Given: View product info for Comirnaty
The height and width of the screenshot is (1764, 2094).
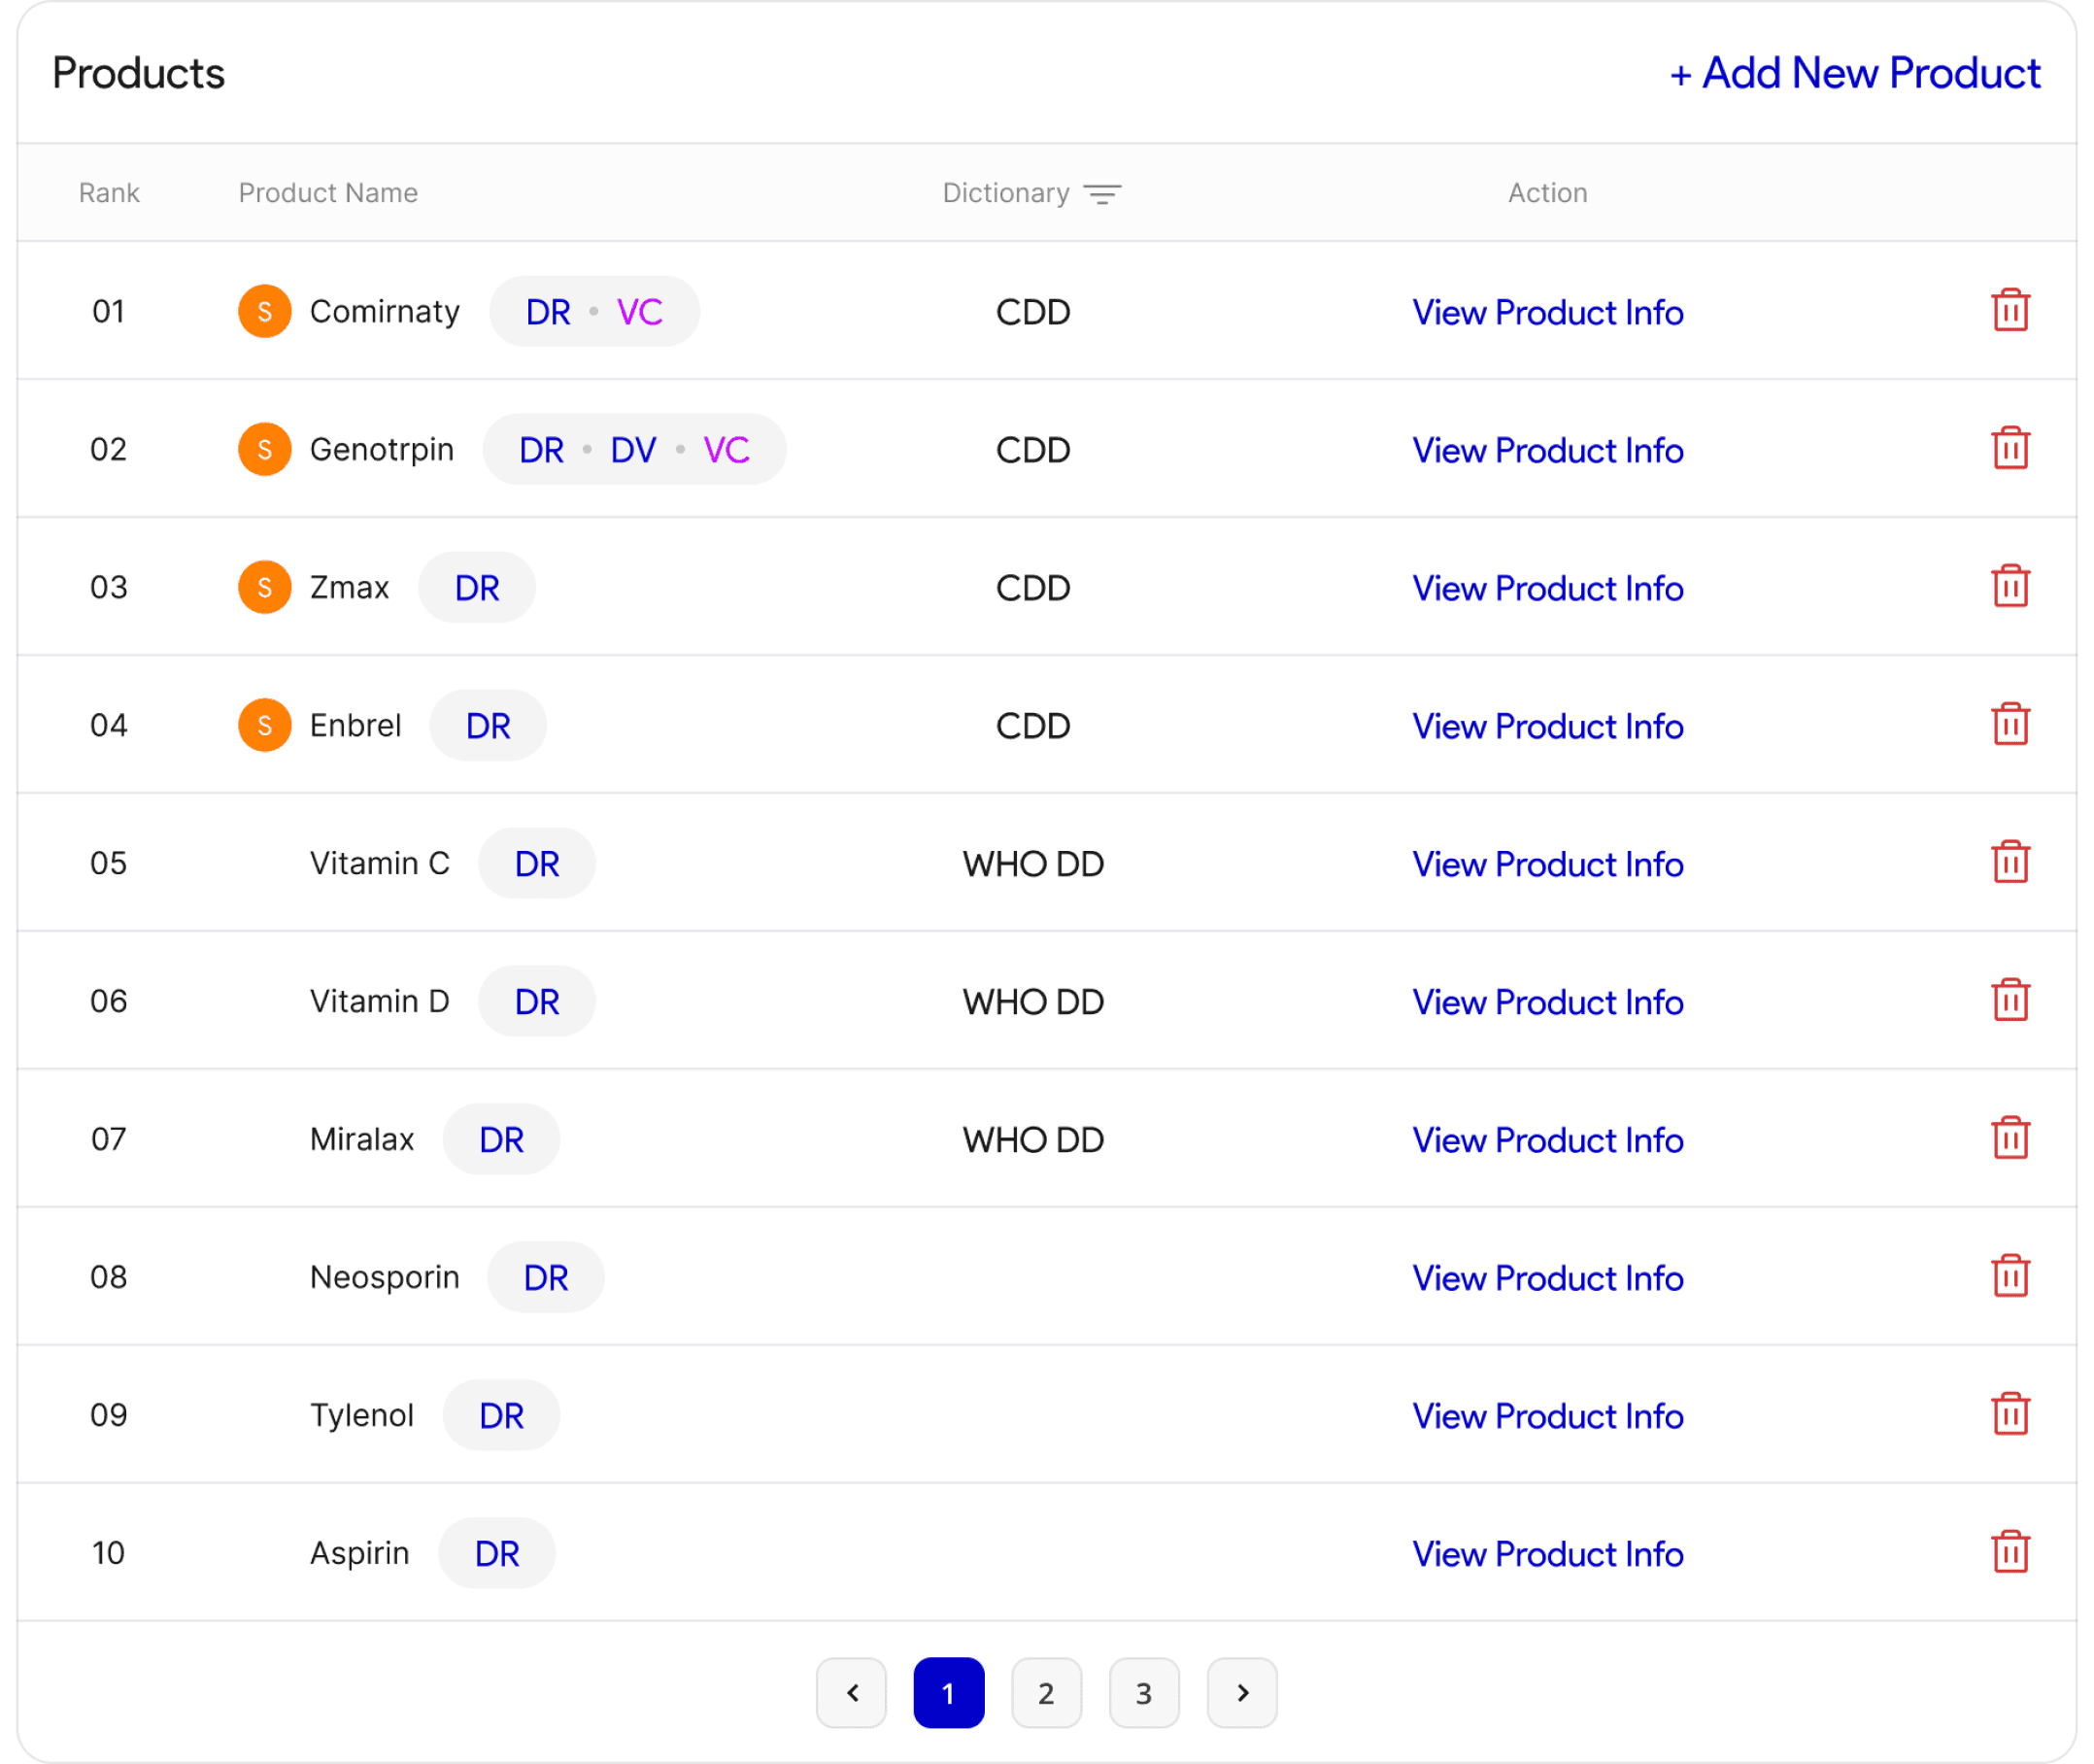Looking at the screenshot, I should 1548,312.
